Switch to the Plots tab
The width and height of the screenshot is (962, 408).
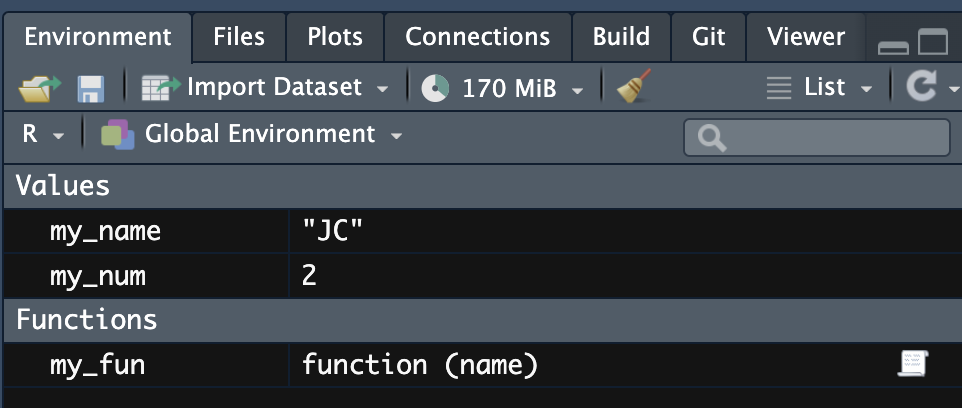pyautogui.click(x=335, y=37)
